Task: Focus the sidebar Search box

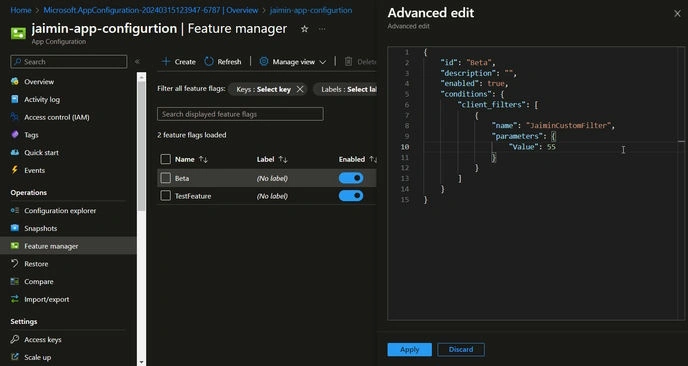Action: [69, 61]
